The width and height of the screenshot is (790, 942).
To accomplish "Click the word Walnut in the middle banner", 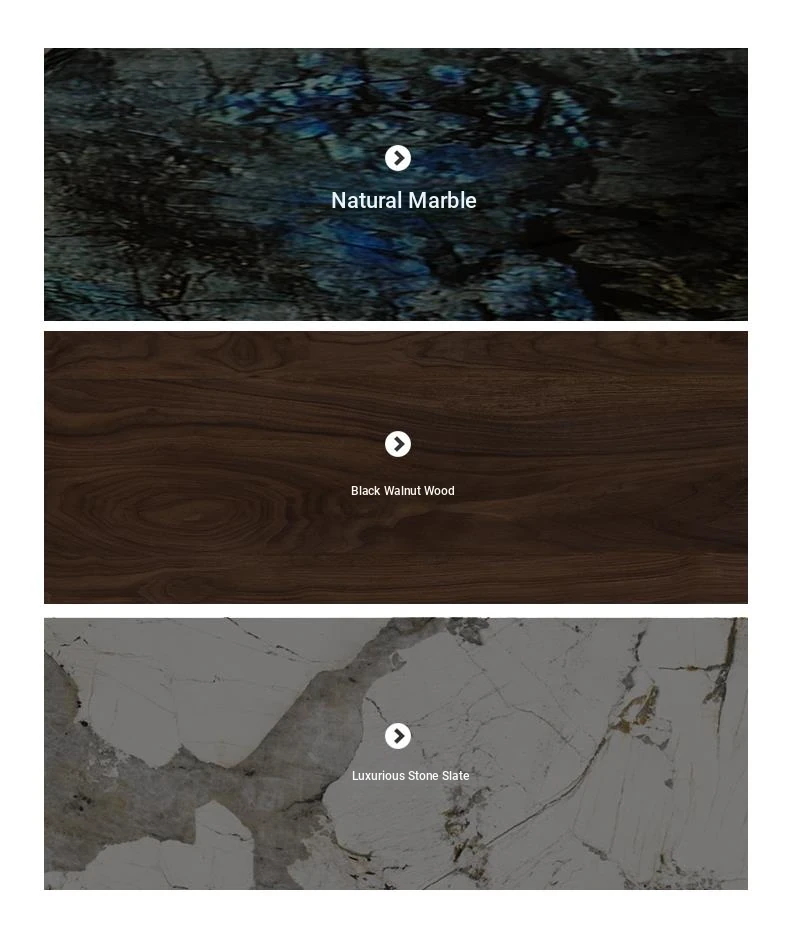I will point(402,491).
